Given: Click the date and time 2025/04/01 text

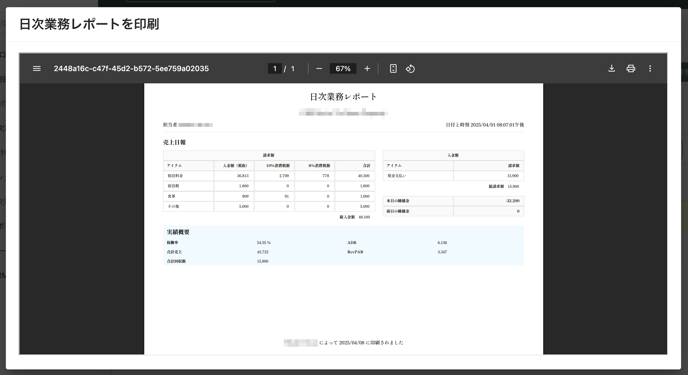Looking at the screenshot, I should point(485,125).
